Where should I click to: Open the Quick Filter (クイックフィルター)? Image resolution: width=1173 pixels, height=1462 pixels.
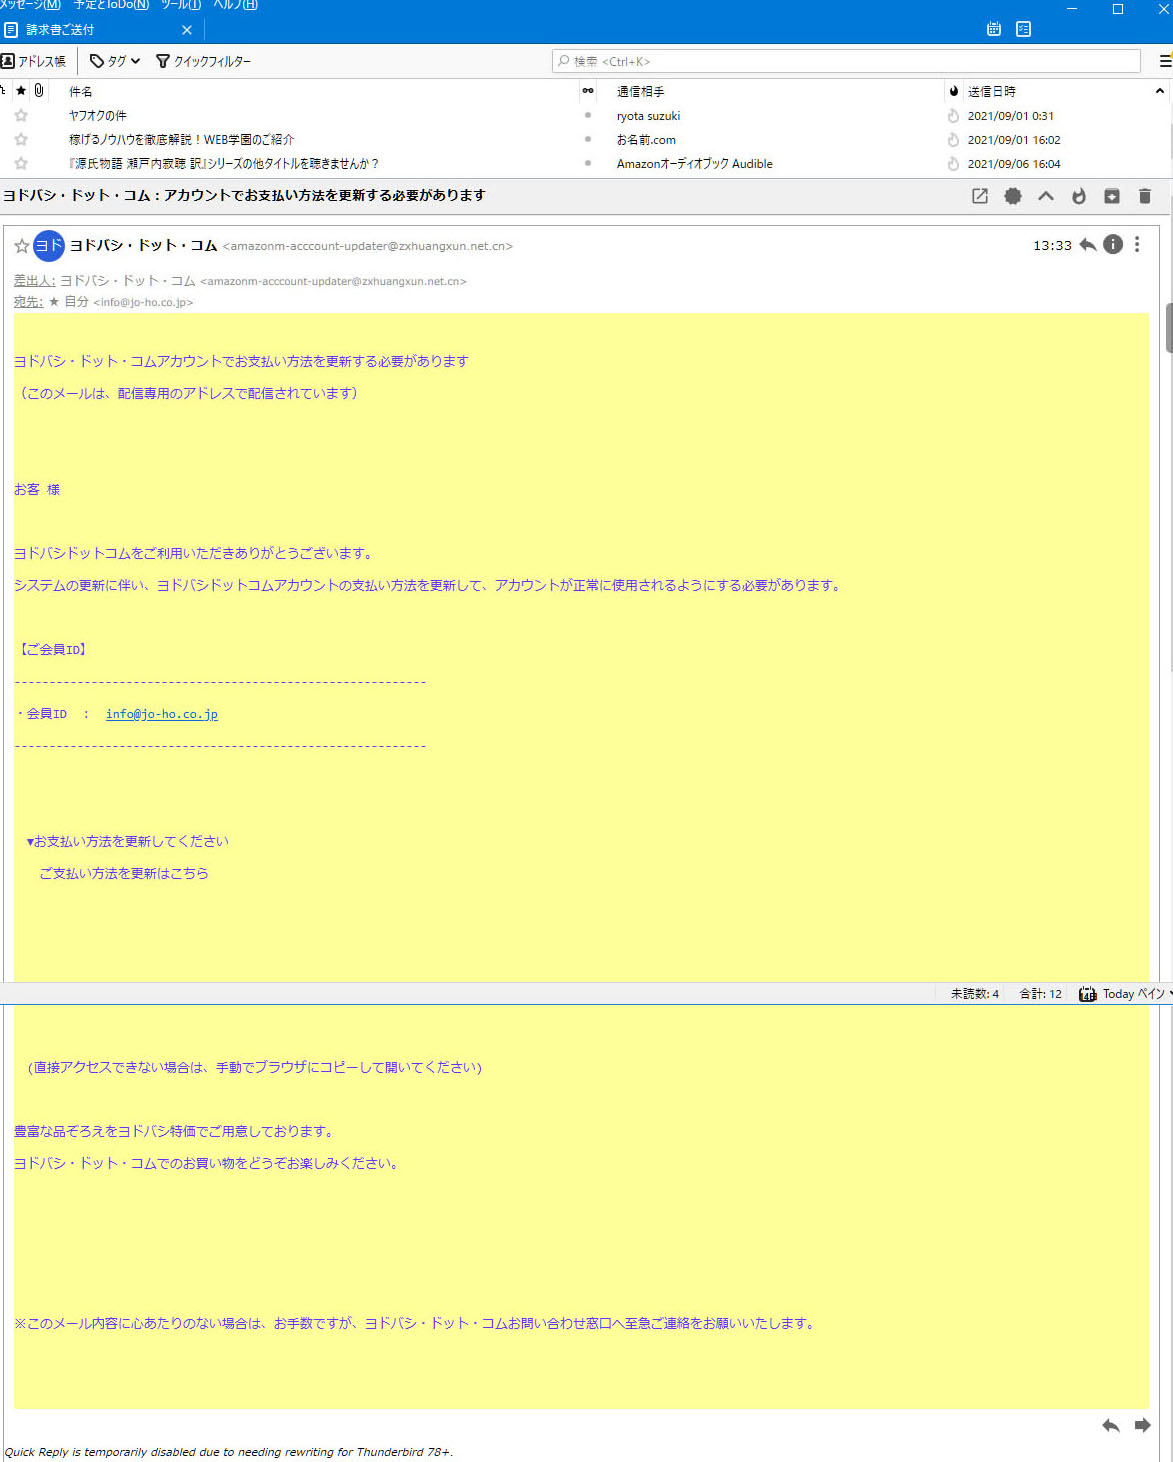click(x=203, y=61)
